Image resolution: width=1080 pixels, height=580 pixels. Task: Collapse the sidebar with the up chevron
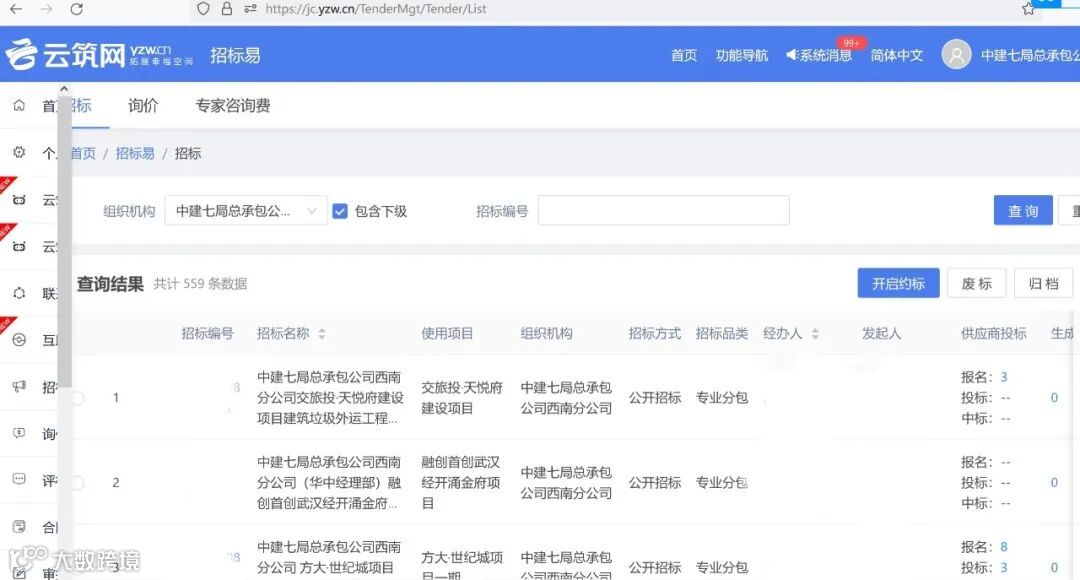(64, 89)
